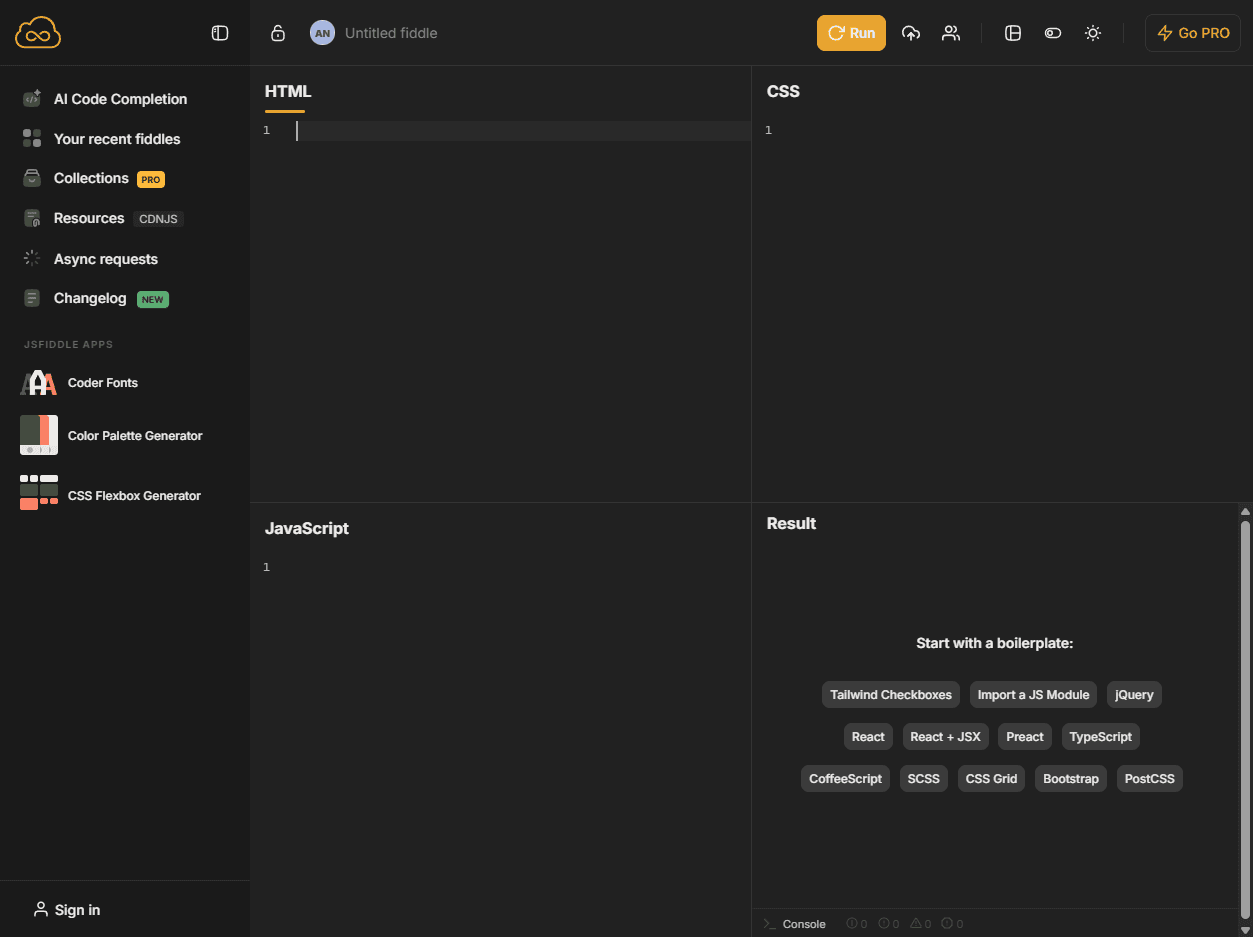Choose the Tailwind Checkboxes boilerplate
Viewport: 1253px width, 937px height.
[891, 695]
